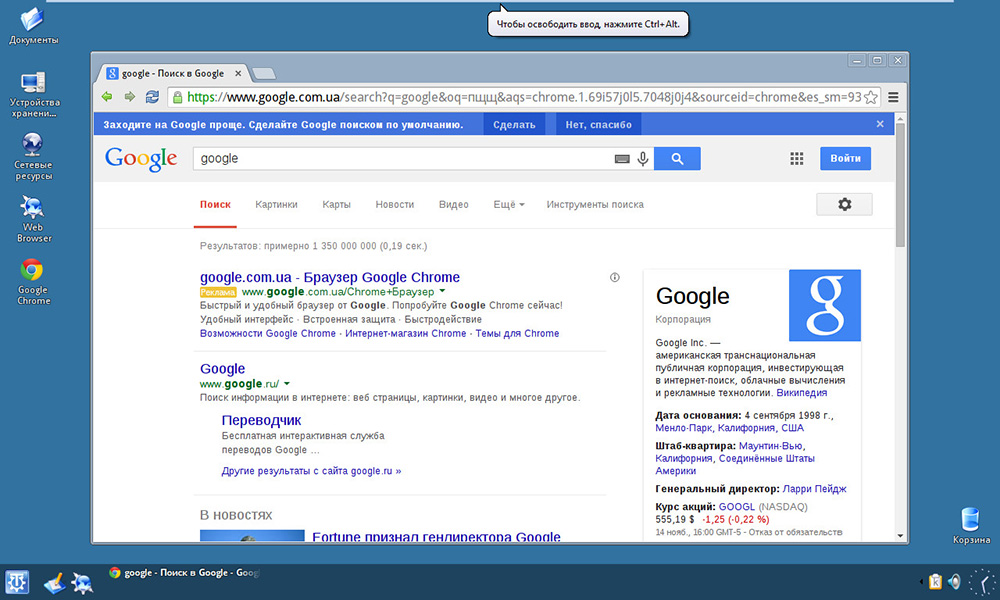Viewport: 1000px width, 600px height.
Task: Dismiss the default search info bar
Action: coord(880,124)
